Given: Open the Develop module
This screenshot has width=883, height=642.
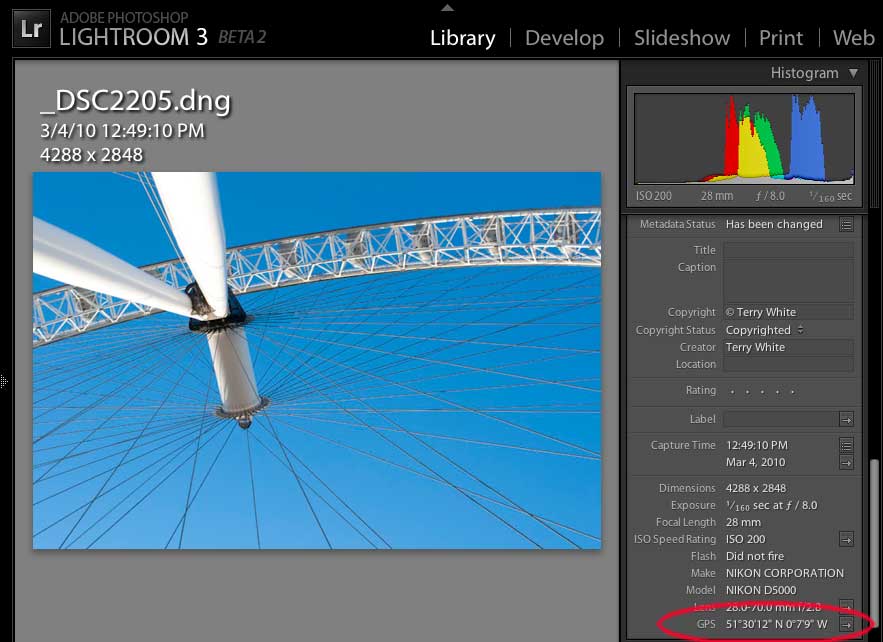Looking at the screenshot, I should [x=564, y=38].
